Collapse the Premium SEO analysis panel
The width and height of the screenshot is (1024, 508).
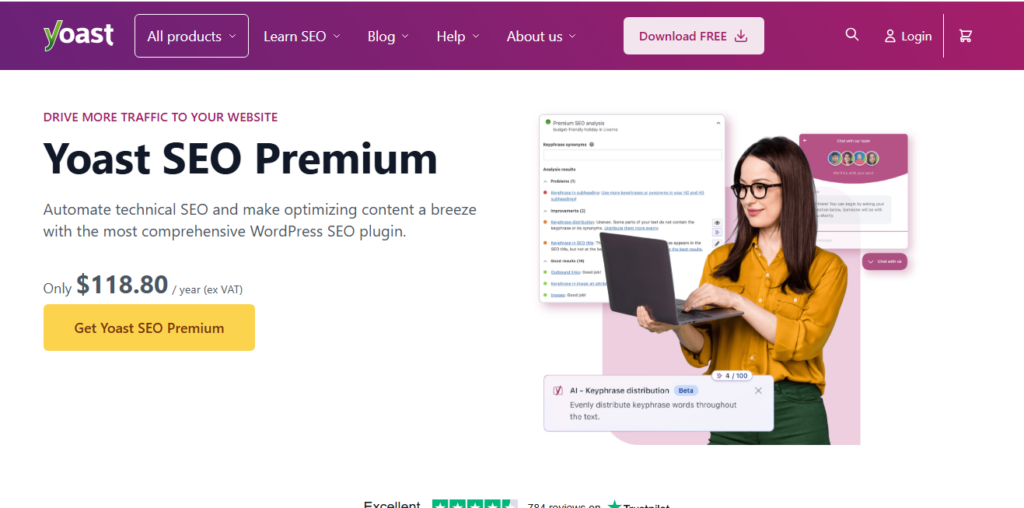(x=718, y=123)
